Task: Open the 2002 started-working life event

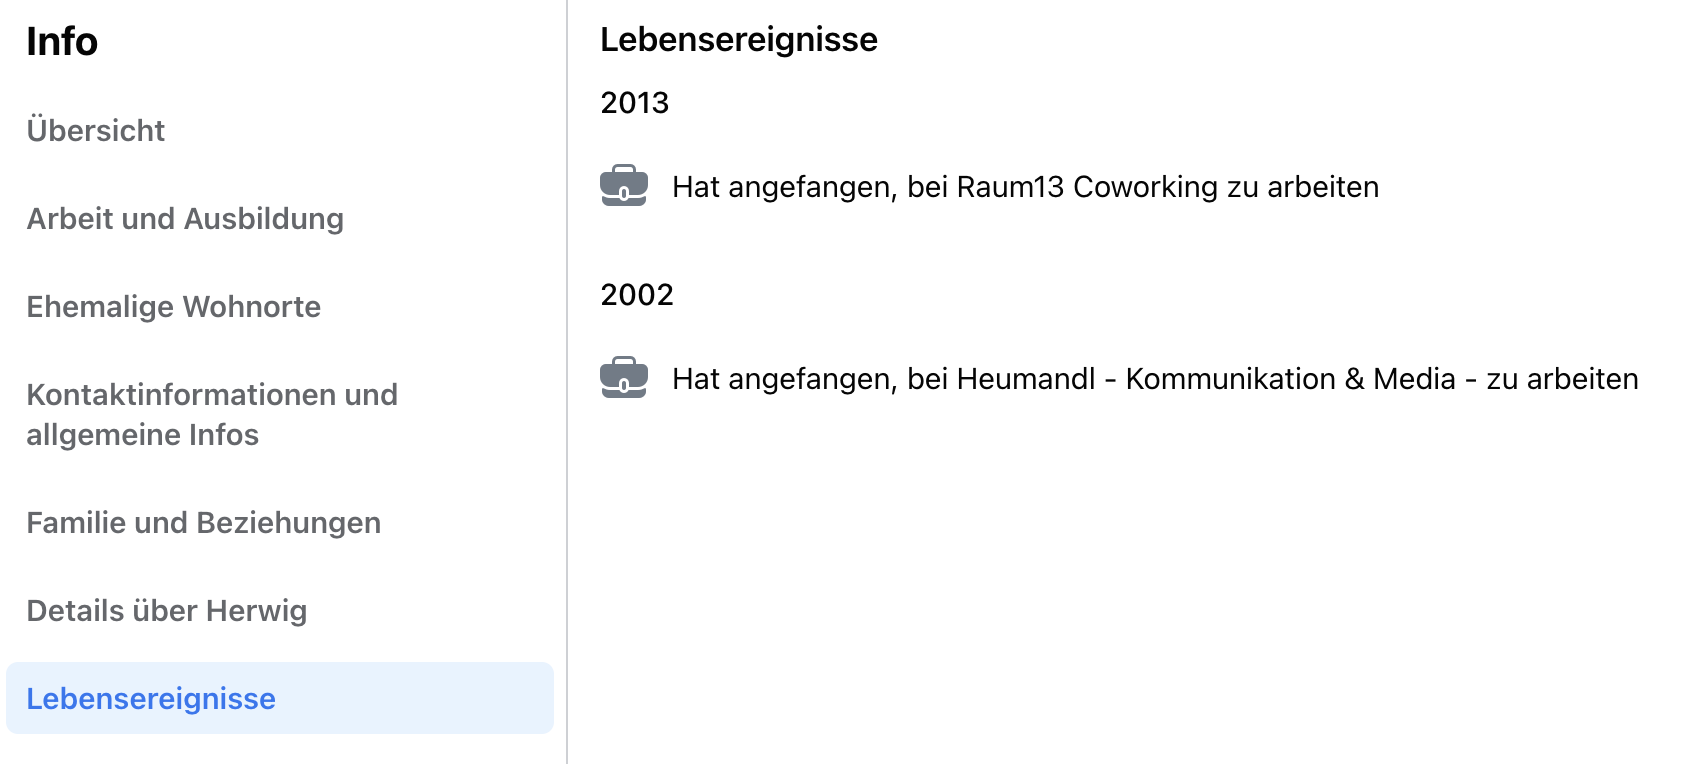Action: (x=1155, y=378)
